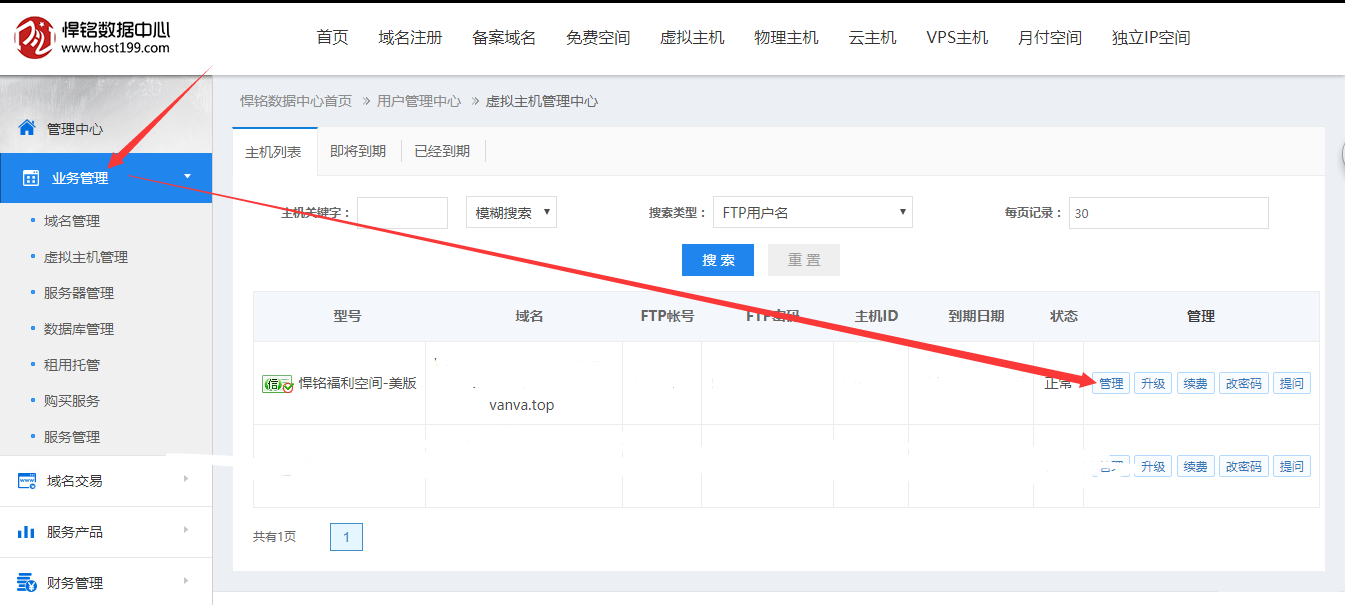1345x605 pixels.
Task: Expand 服务产品 with its right arrow
Action: pyautogui.click(x=186, y=530)
